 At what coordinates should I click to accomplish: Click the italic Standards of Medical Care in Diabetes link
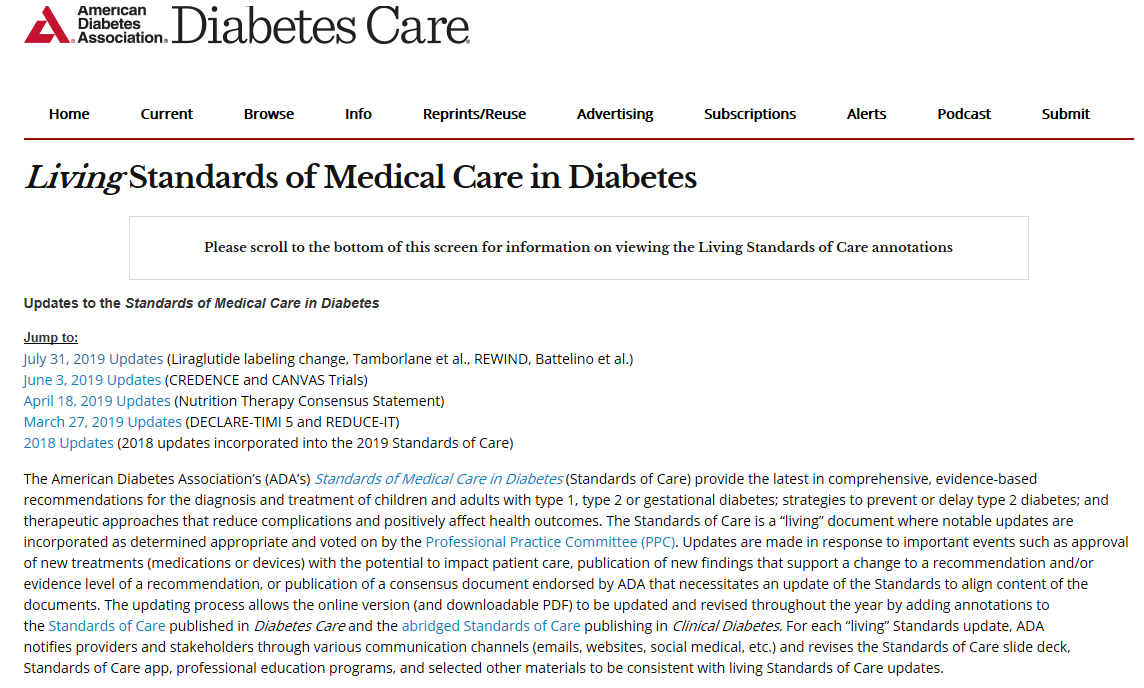point(438,479)
